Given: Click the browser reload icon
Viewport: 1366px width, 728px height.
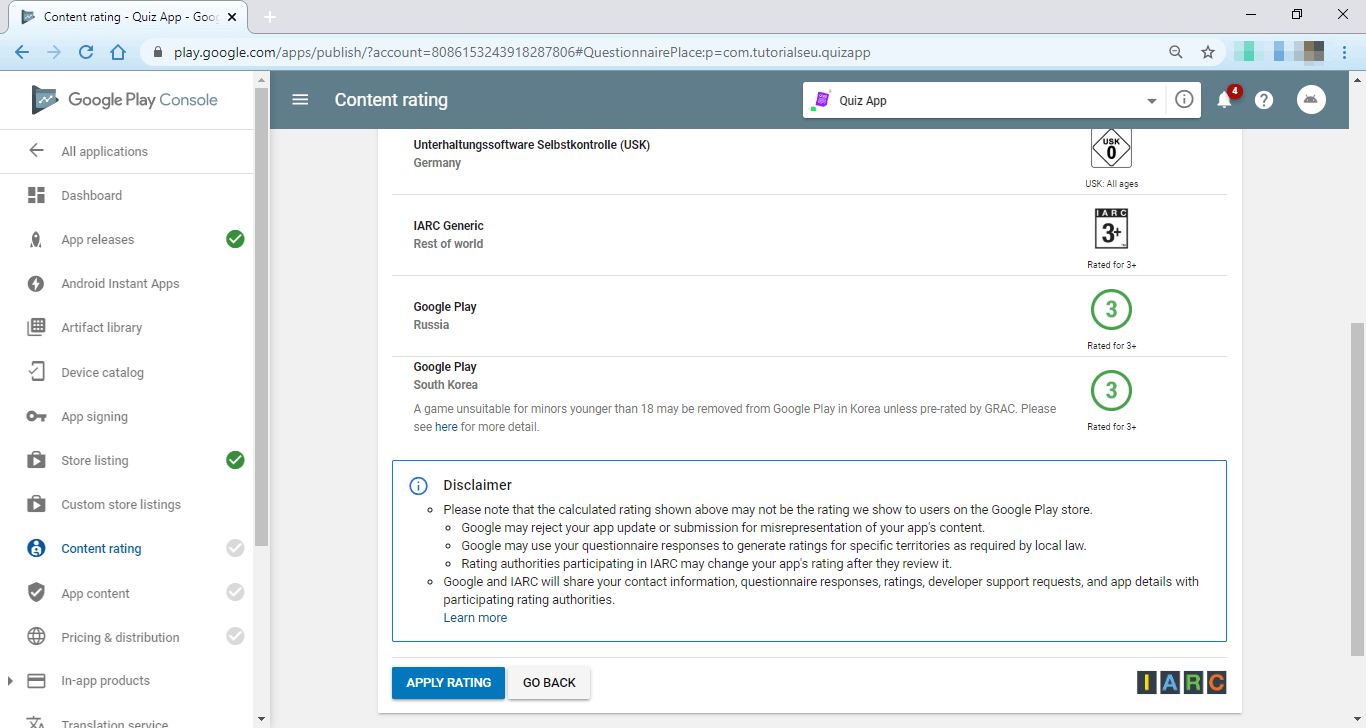Looking at the screenshot, I should [x=86, y=52].
